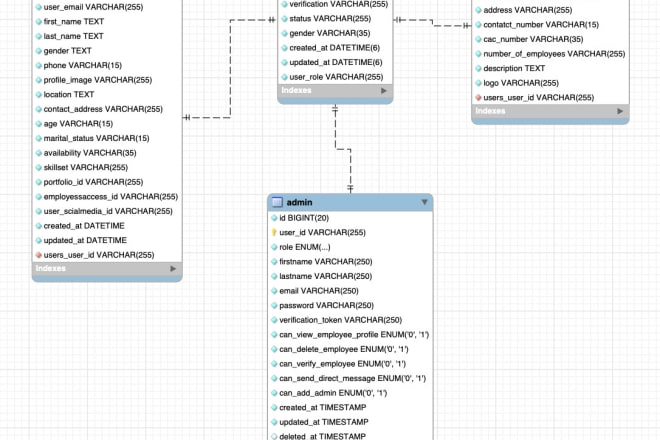The image size is (660, 440).
Task: Select the availability VARCHAR(35) column
Action: click(x=90, y=153)
